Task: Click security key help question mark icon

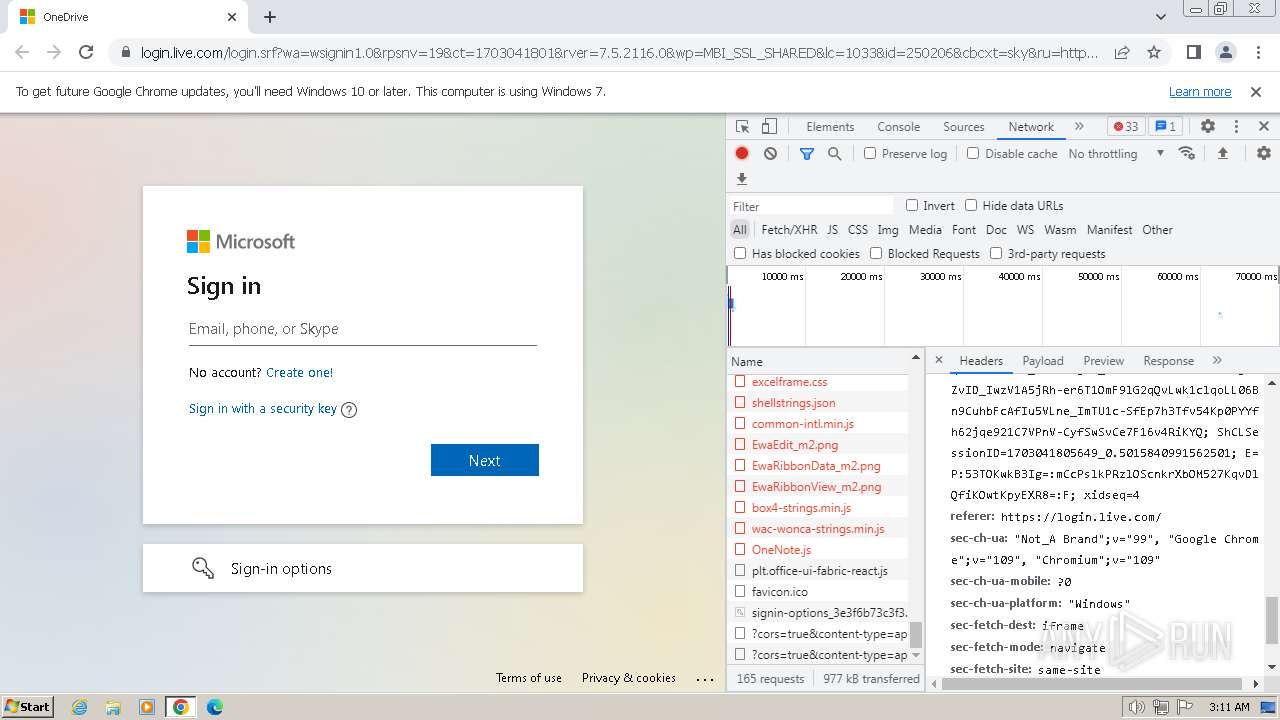Action: coord(349,409)
